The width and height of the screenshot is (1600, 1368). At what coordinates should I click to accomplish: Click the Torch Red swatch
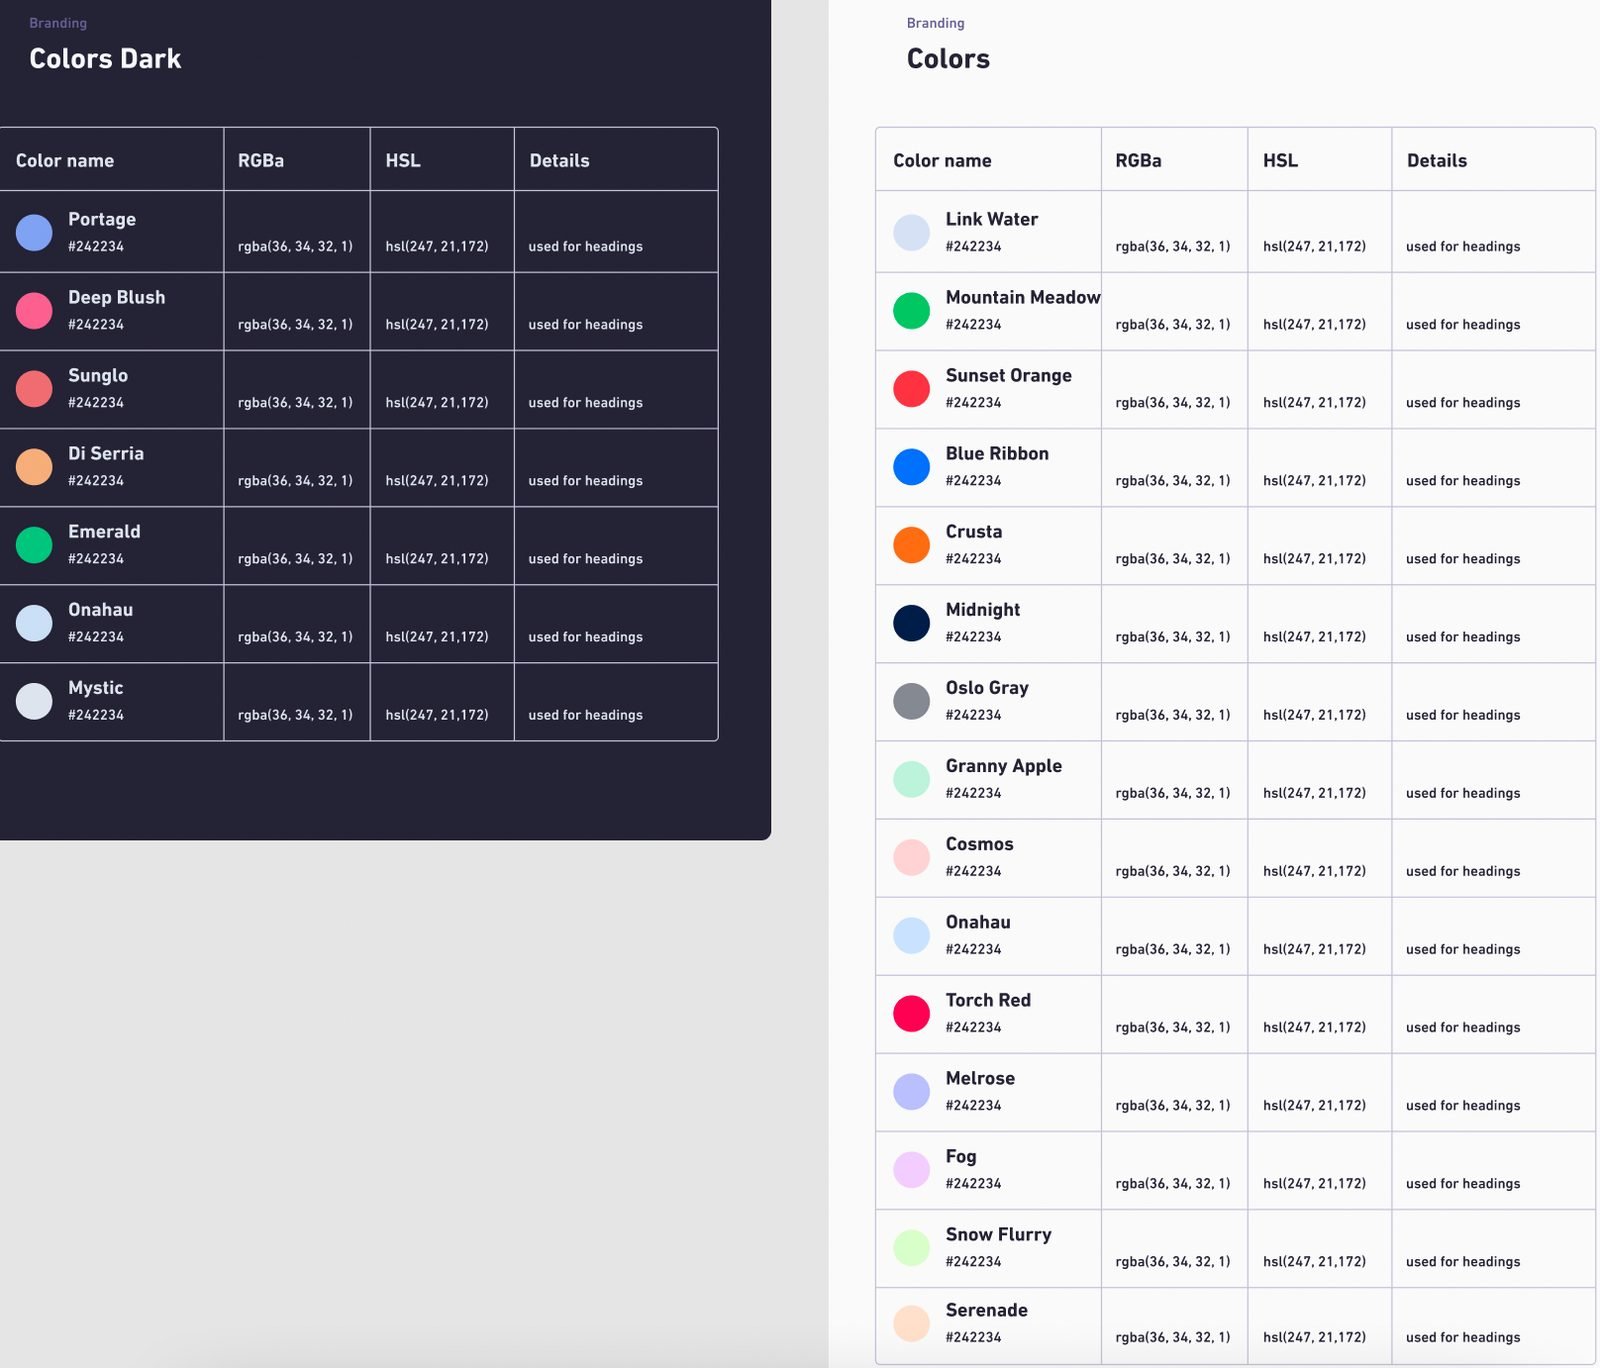click(911, 1013)
